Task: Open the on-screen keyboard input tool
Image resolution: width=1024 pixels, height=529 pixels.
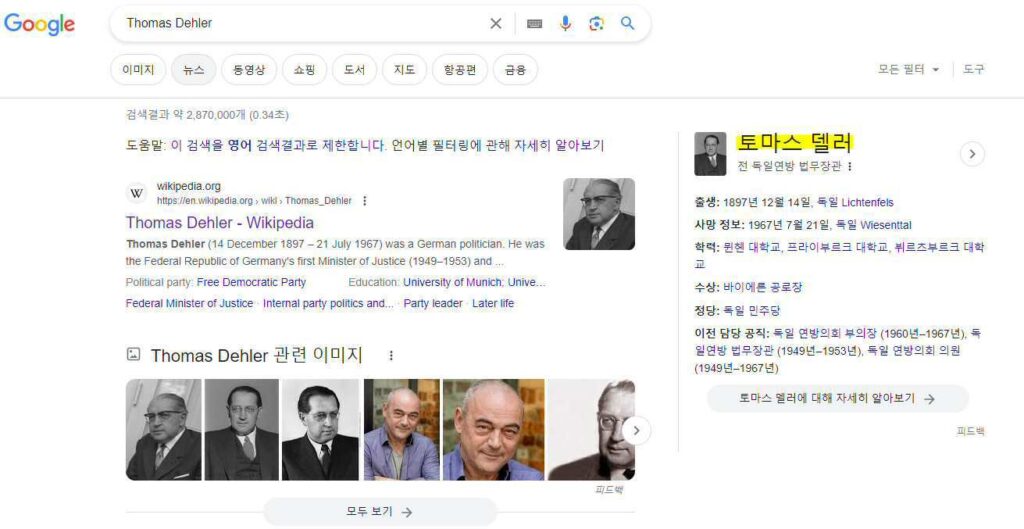Action: coord(534,24)
